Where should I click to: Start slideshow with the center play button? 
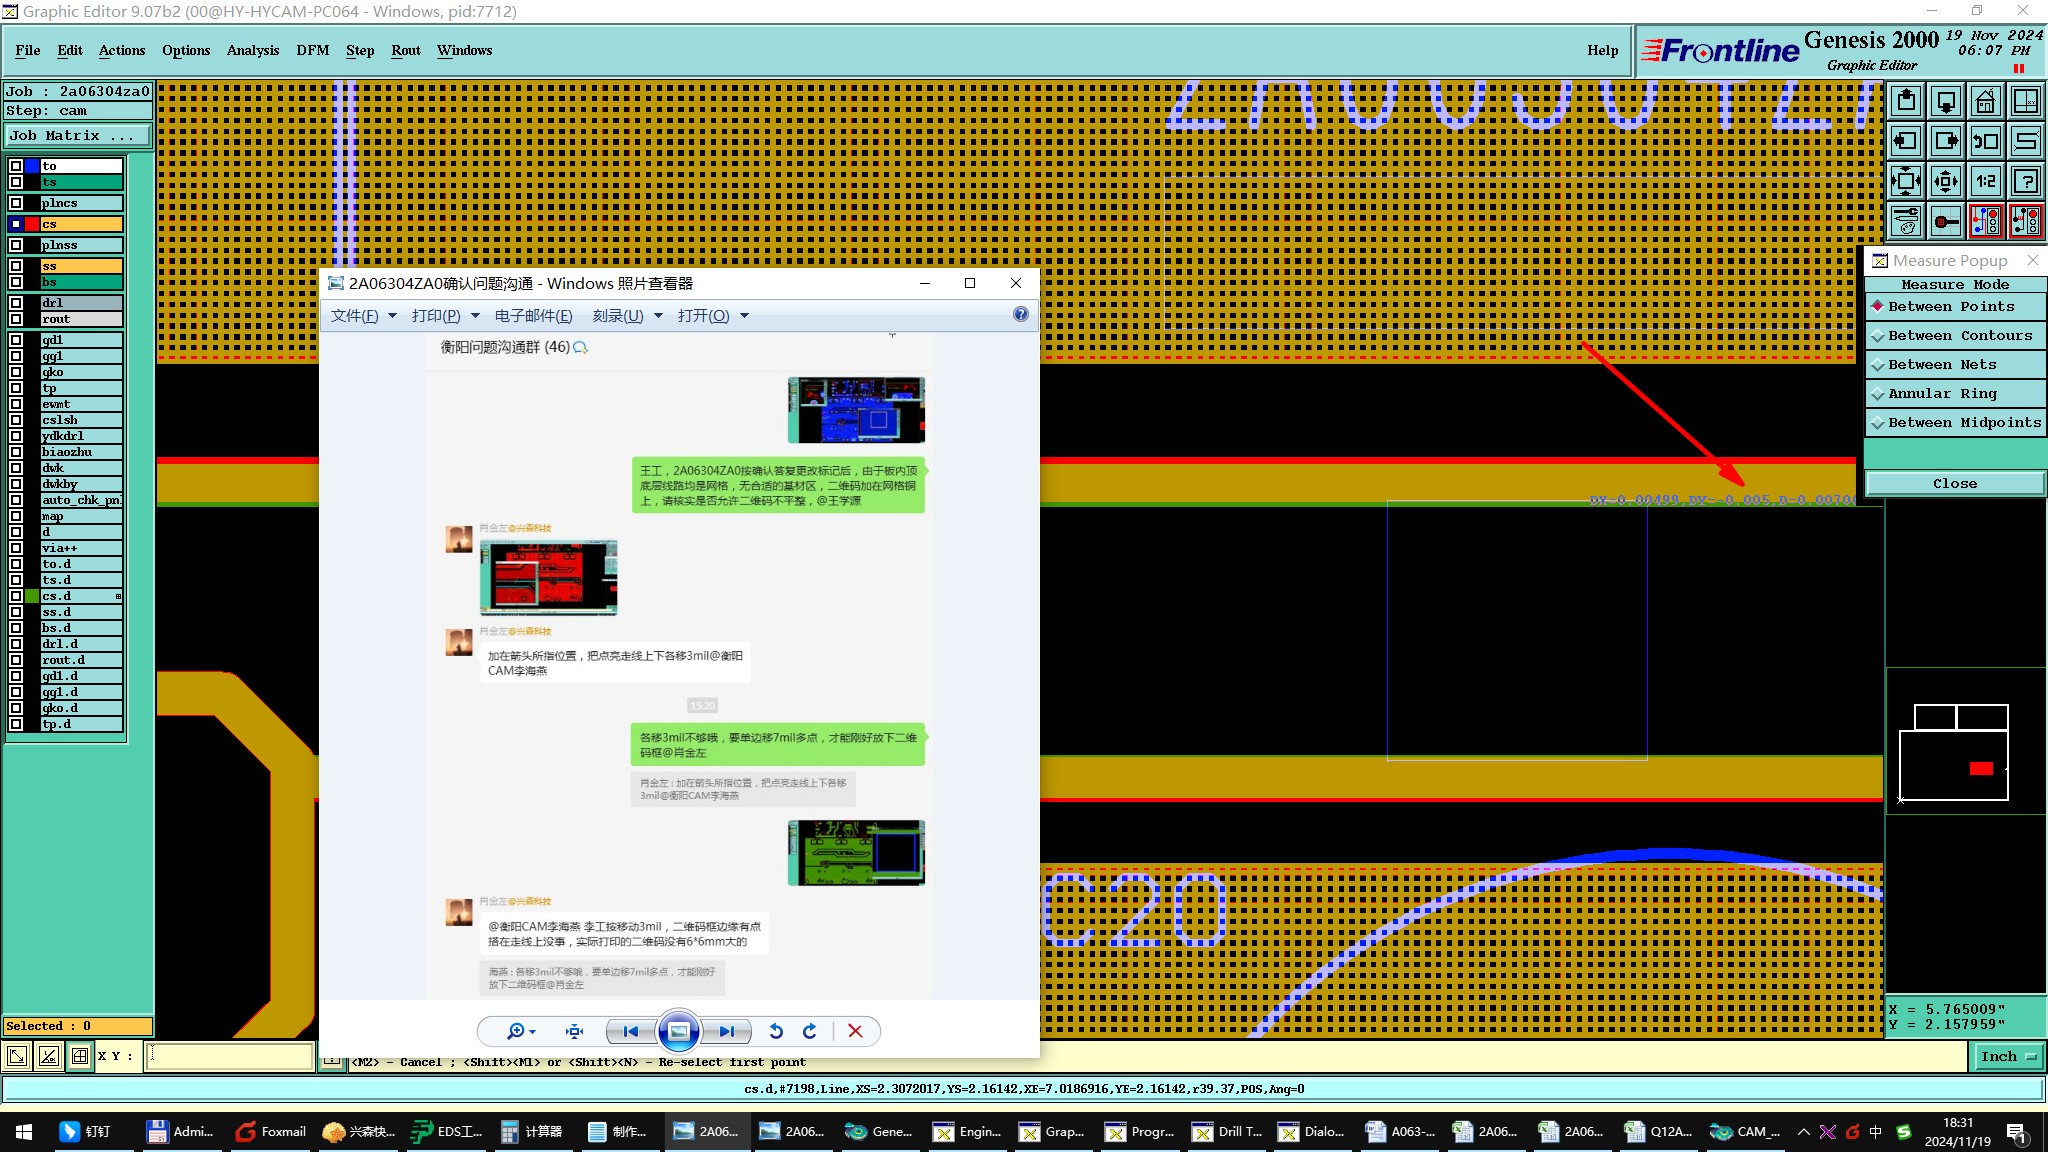(678, 1031)
